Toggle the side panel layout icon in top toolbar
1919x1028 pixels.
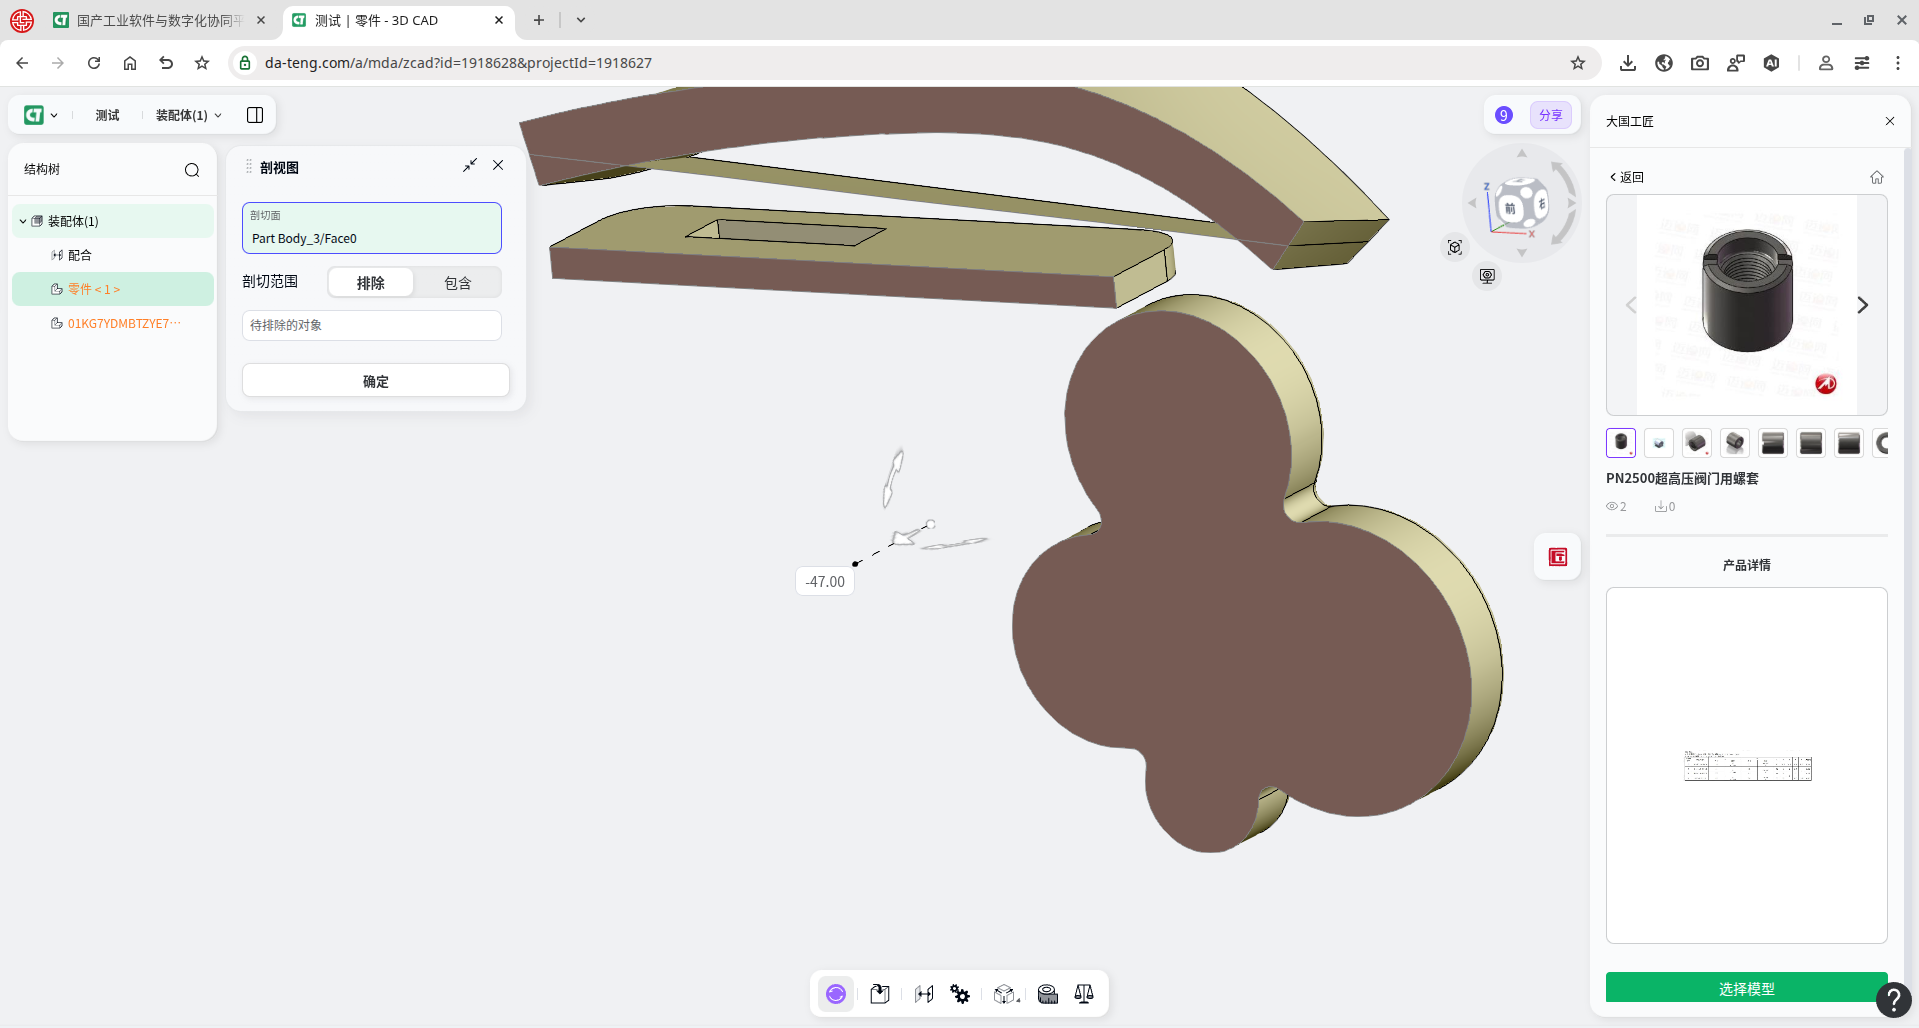pos(255,115)
